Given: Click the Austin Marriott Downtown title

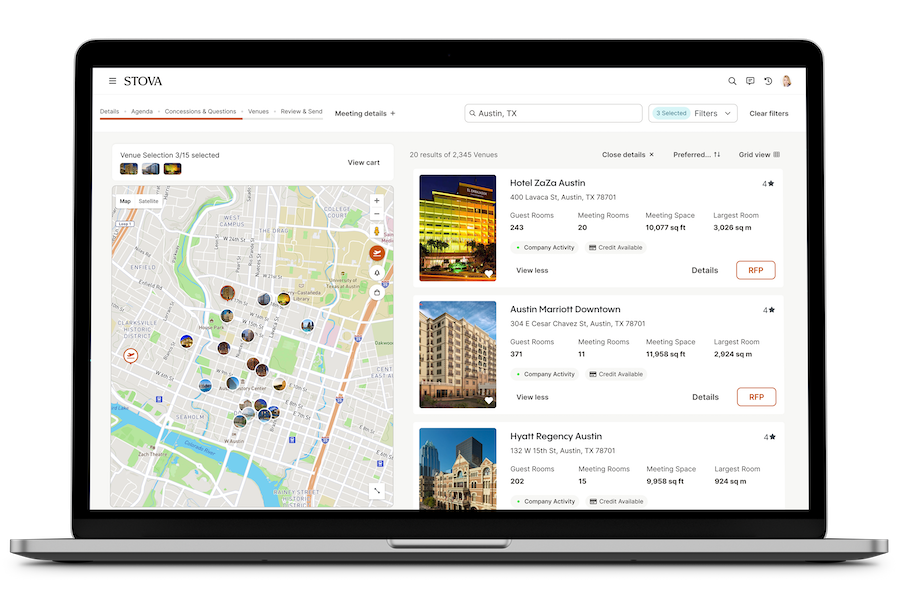Looking at the screenshot, I should click(565, 309).
